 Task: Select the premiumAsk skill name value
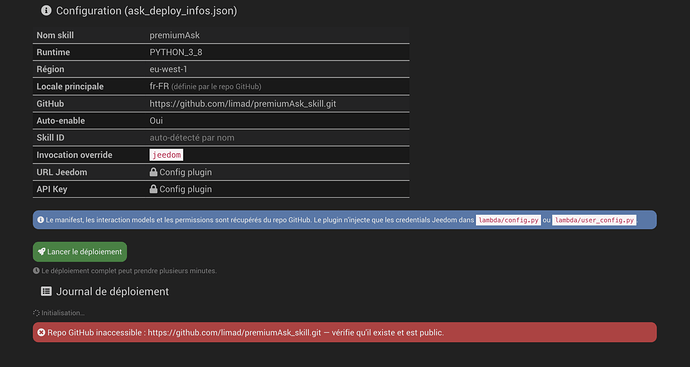(175, 35)
